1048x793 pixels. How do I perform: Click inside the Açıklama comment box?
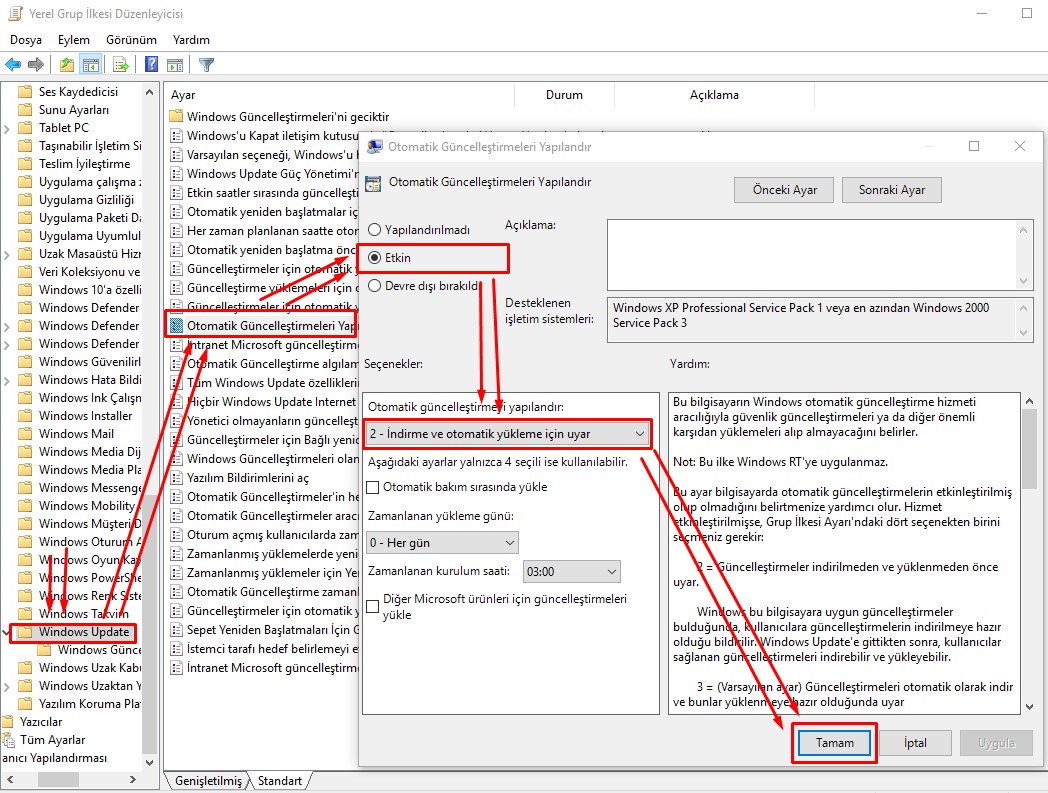[812, 255]
